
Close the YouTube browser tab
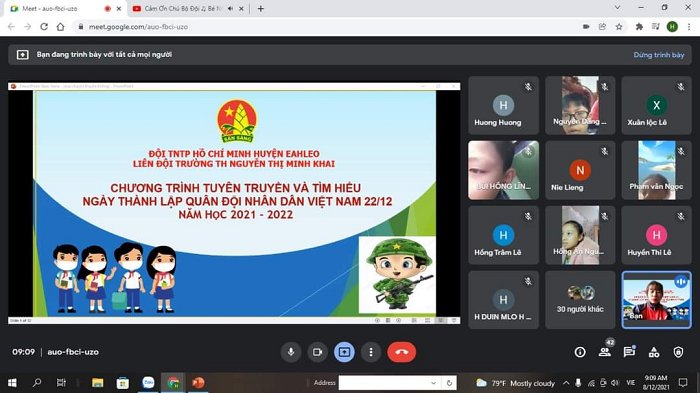[x=242, y=8]
